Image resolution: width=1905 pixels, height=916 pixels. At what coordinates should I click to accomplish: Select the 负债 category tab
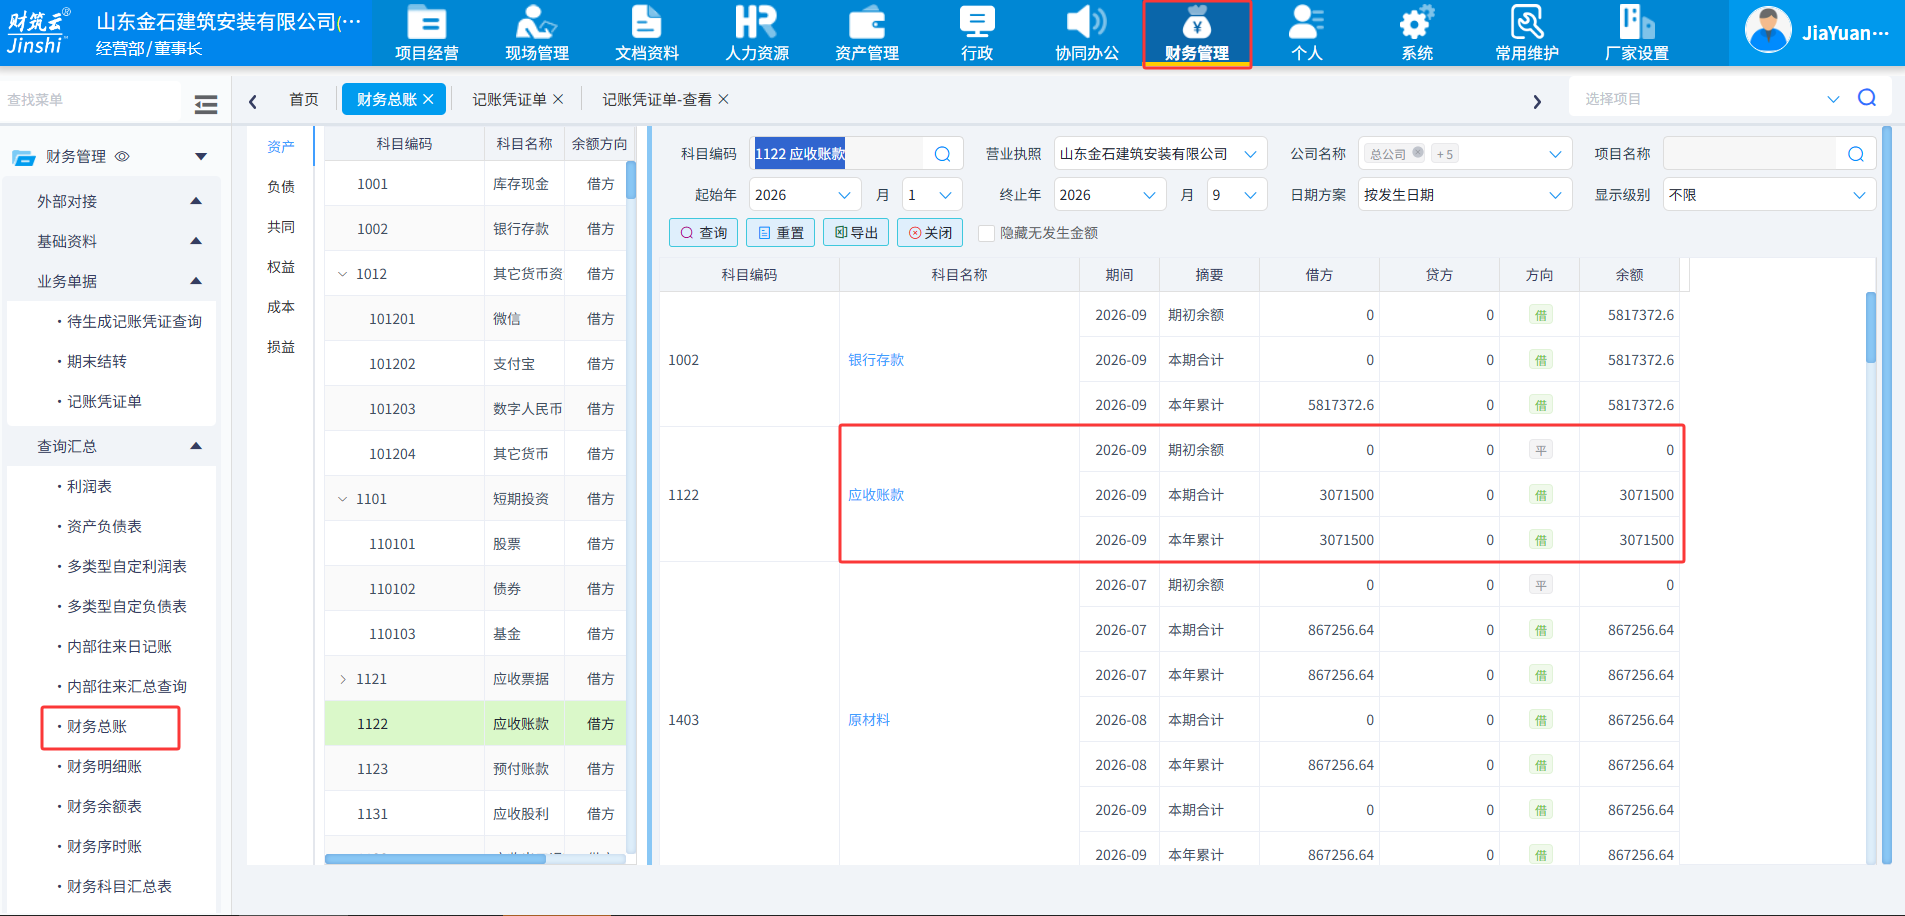[x=281, y=187]
